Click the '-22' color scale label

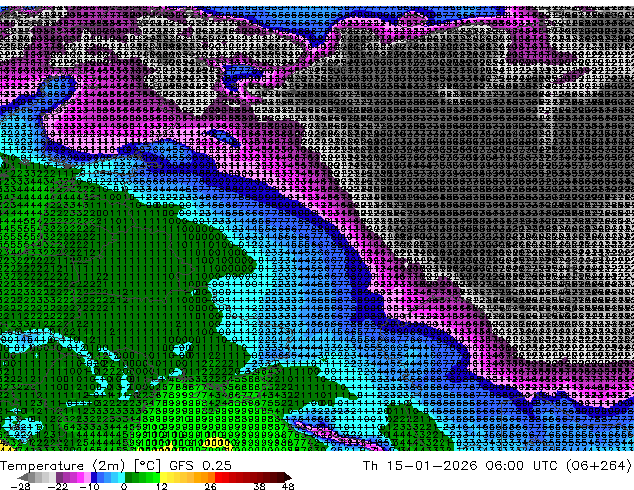pos(57,486)
